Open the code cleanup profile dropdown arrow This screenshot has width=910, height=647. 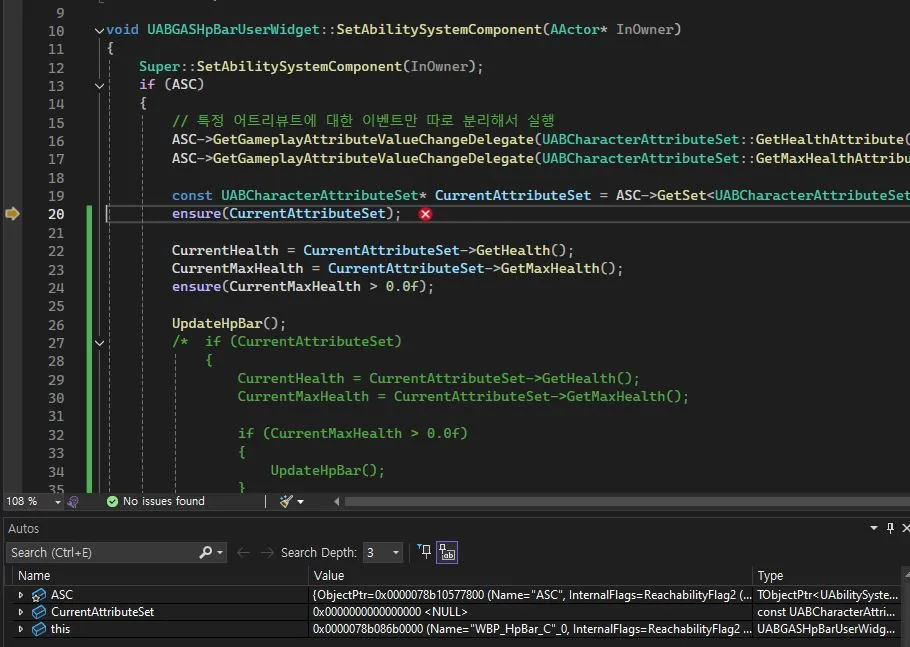301,502
